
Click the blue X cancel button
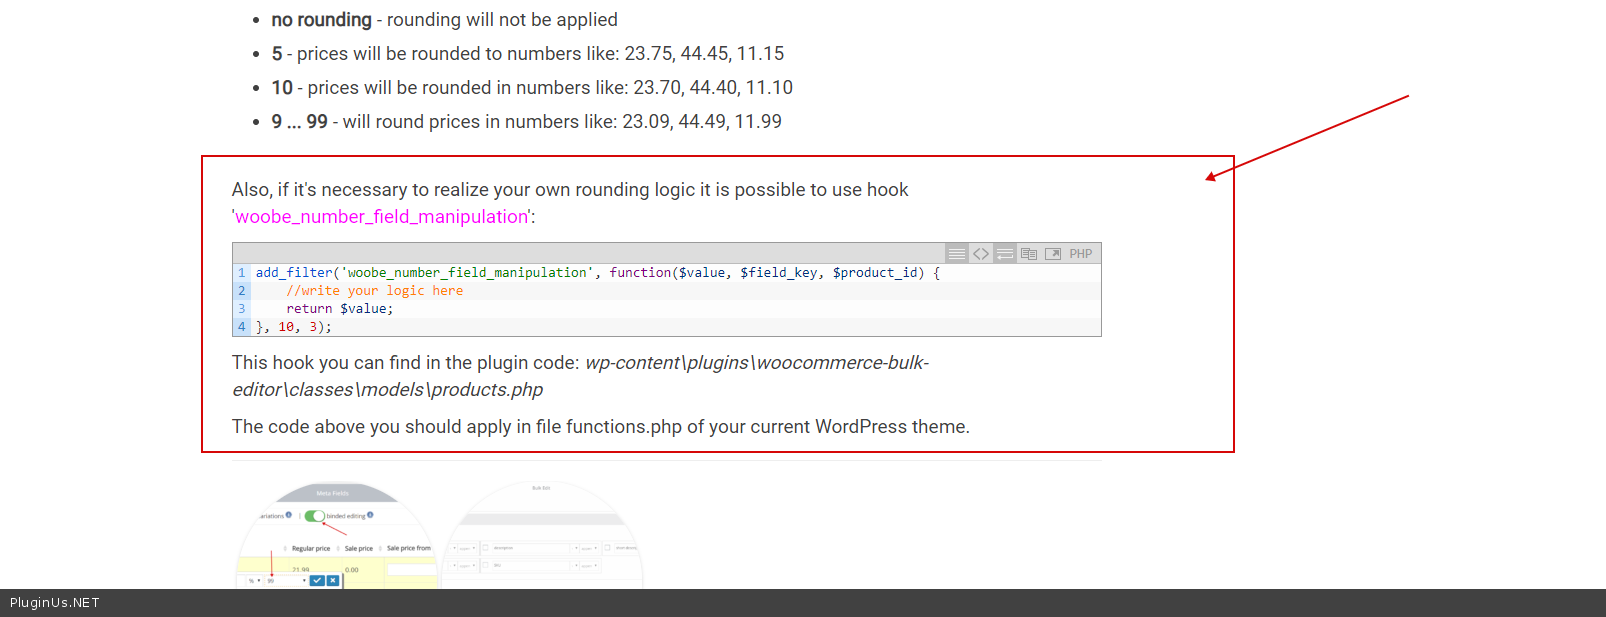333,580
